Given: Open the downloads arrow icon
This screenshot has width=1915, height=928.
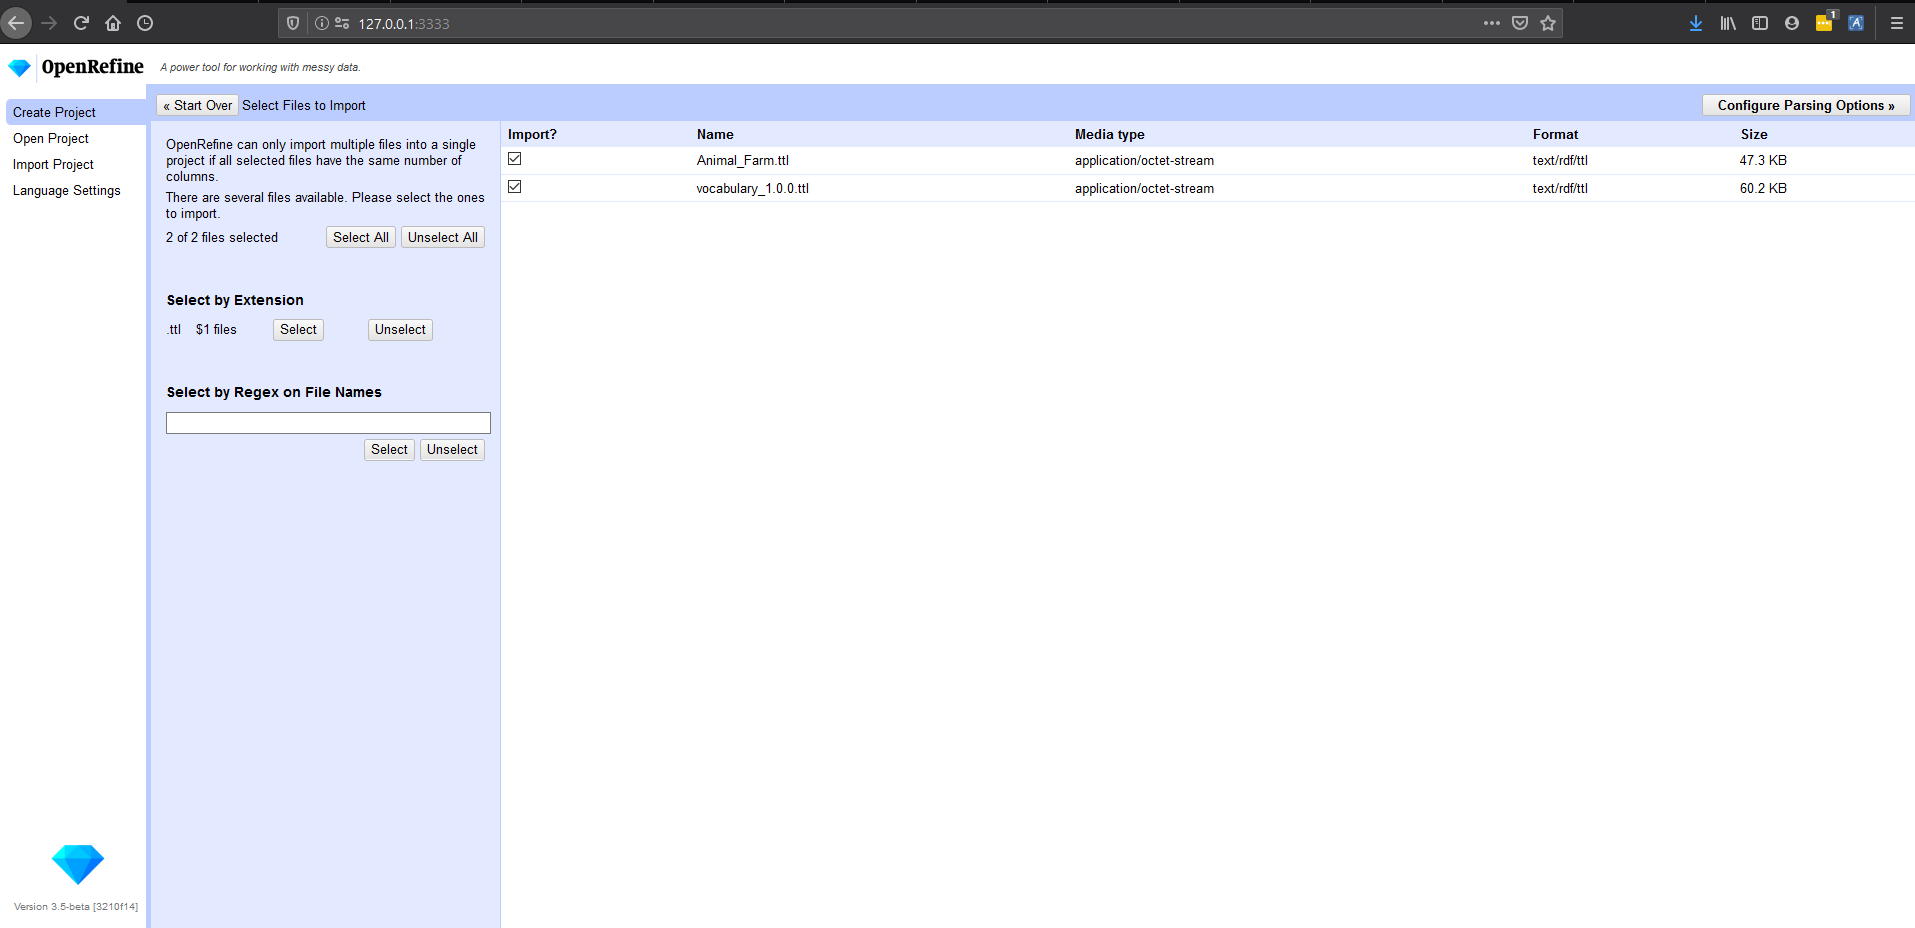Looking at the screenshot, I should [1696, 23].
